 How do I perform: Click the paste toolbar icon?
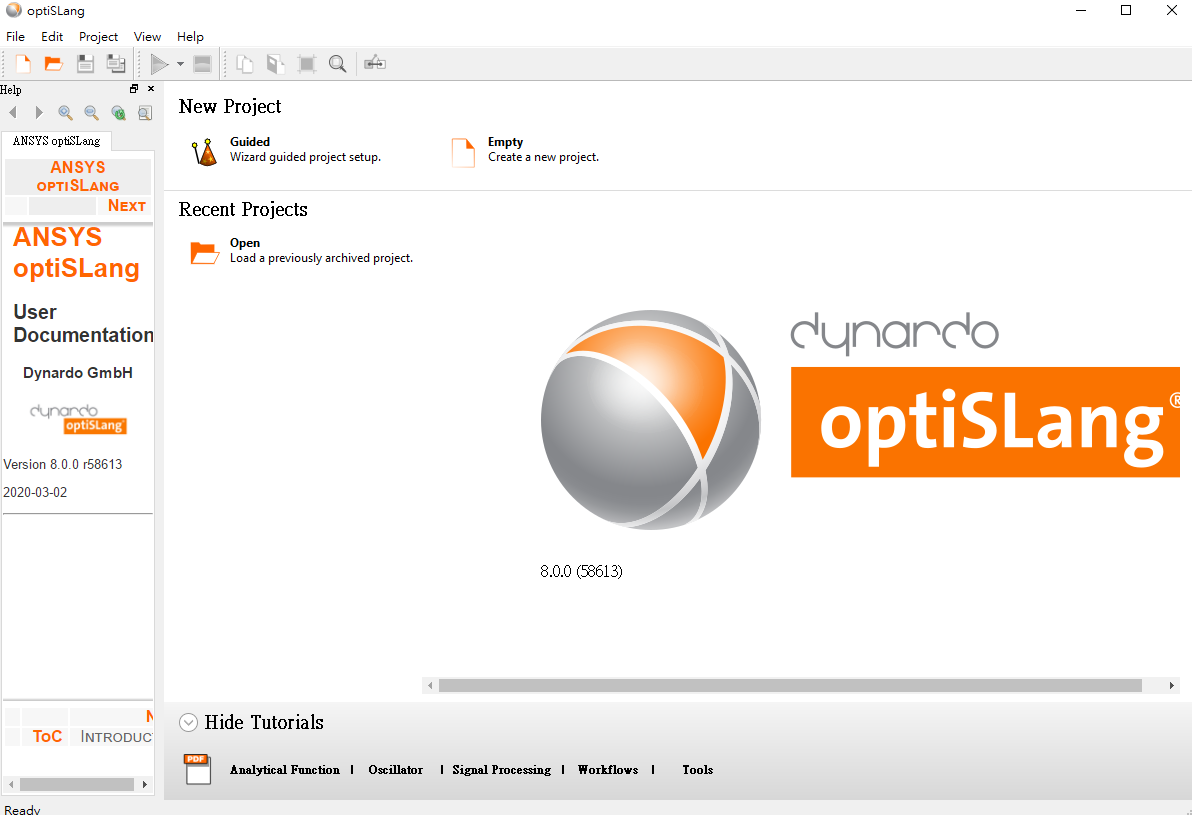(275, 64)
